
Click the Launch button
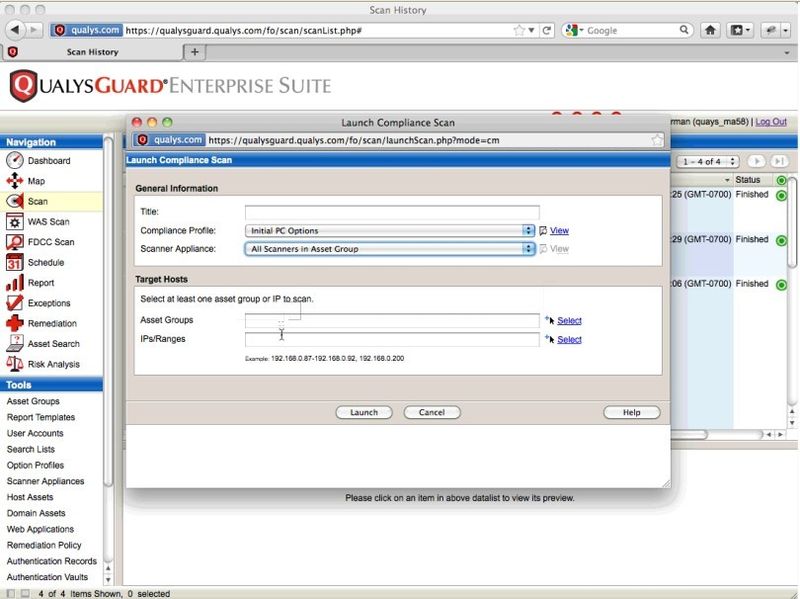click(364, 412)
